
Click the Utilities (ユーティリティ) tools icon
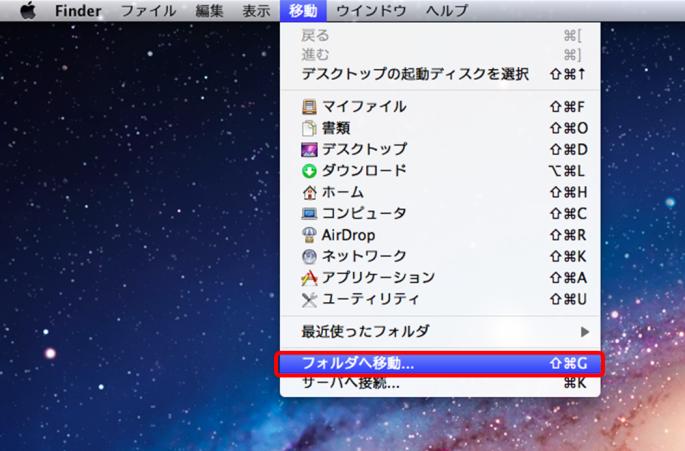point(309,299)
